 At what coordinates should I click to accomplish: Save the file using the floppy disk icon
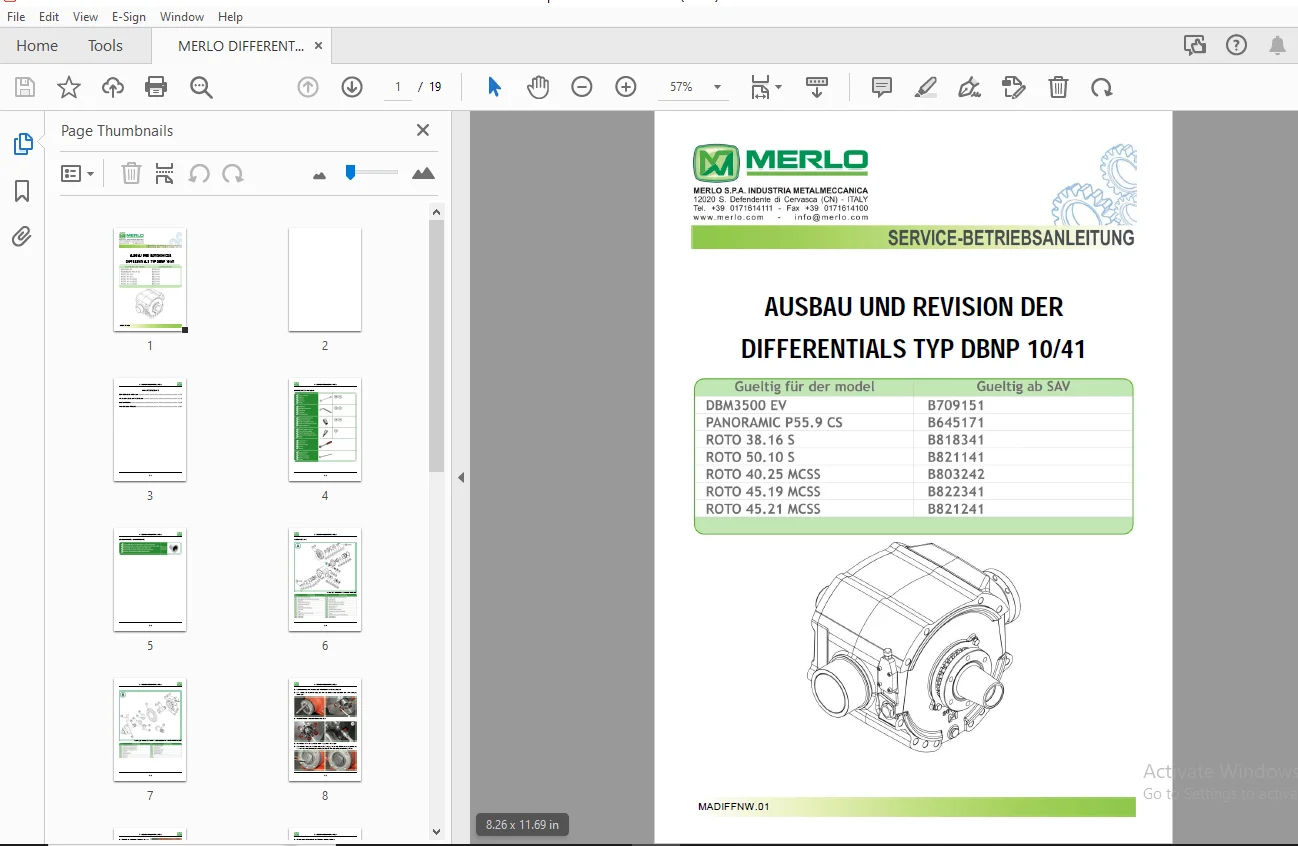coord(25,87)
